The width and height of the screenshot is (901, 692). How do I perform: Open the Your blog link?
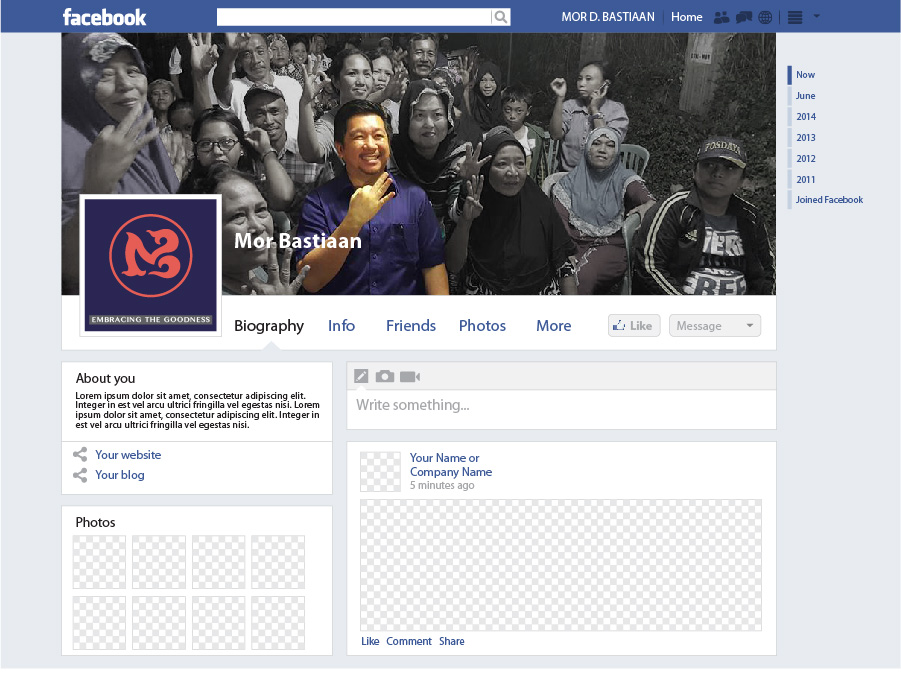pos(120,475)
